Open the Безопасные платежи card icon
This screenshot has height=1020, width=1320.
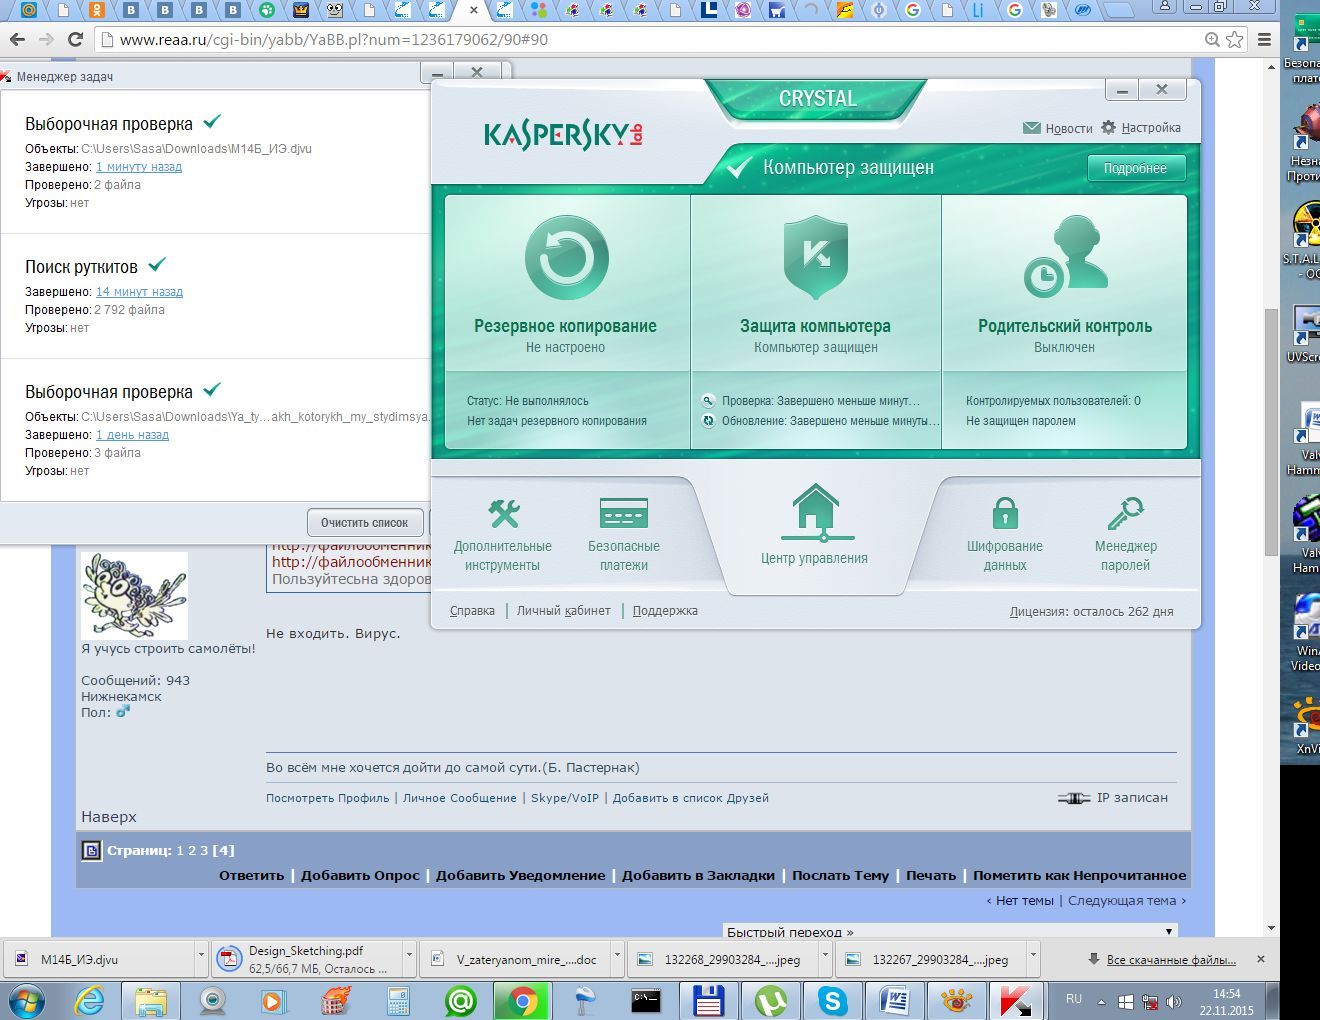[x=624, y=513]
